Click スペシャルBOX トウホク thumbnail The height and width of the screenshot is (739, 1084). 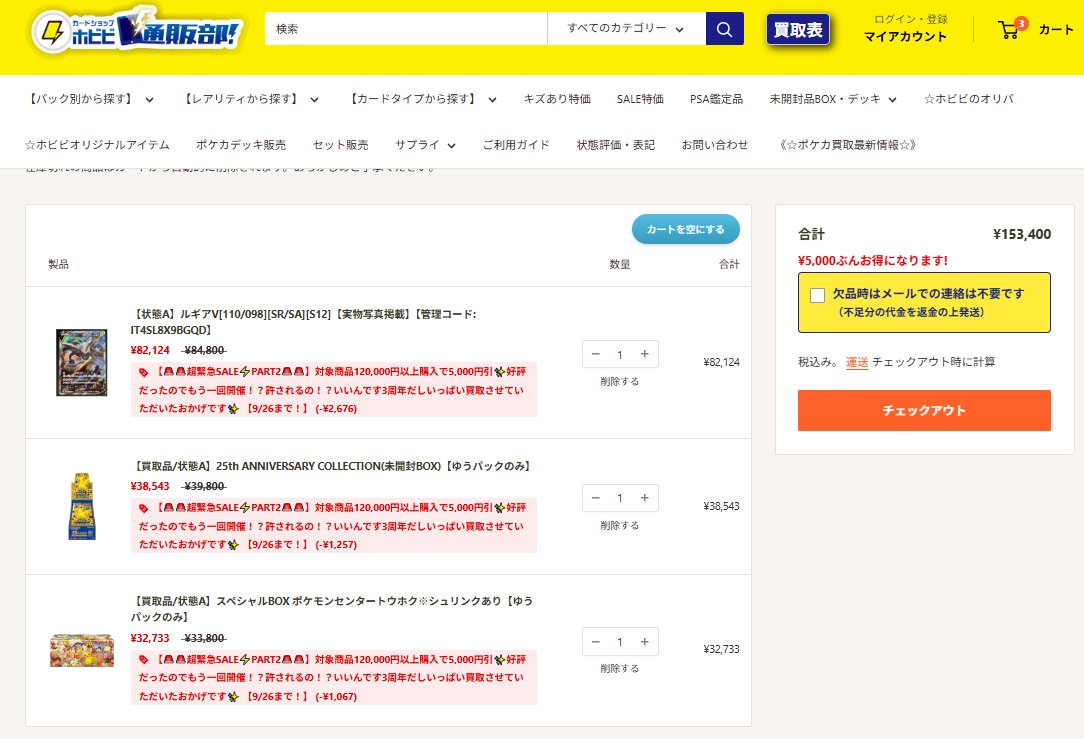[x=82, y=649]
